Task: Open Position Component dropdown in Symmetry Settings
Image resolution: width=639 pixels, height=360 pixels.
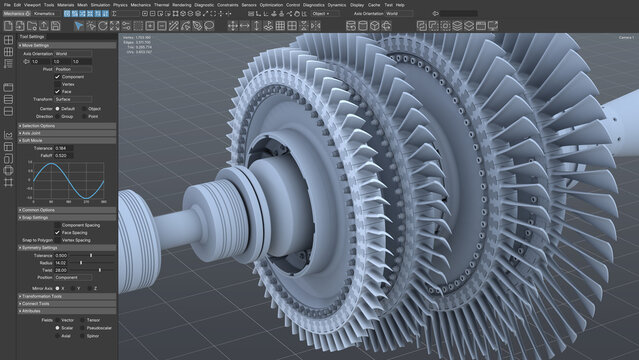Action: pos(73,278)
